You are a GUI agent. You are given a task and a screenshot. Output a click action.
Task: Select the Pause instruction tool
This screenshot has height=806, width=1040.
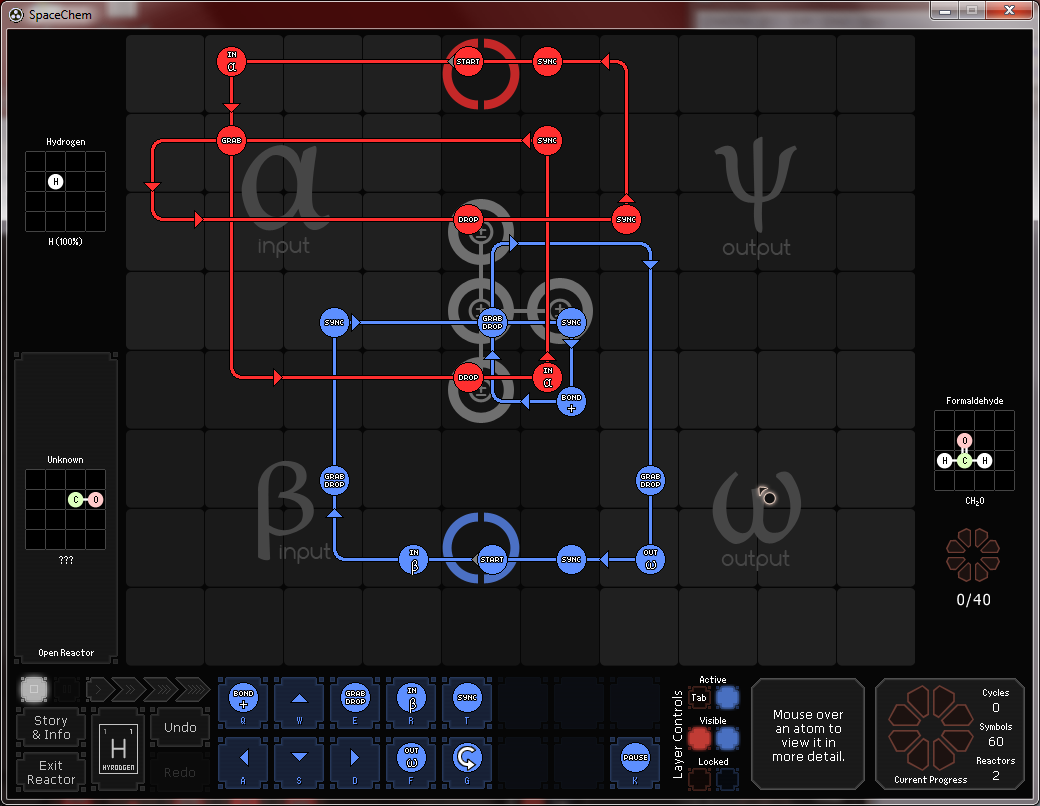pyautogui.click(x=635, y=757)
